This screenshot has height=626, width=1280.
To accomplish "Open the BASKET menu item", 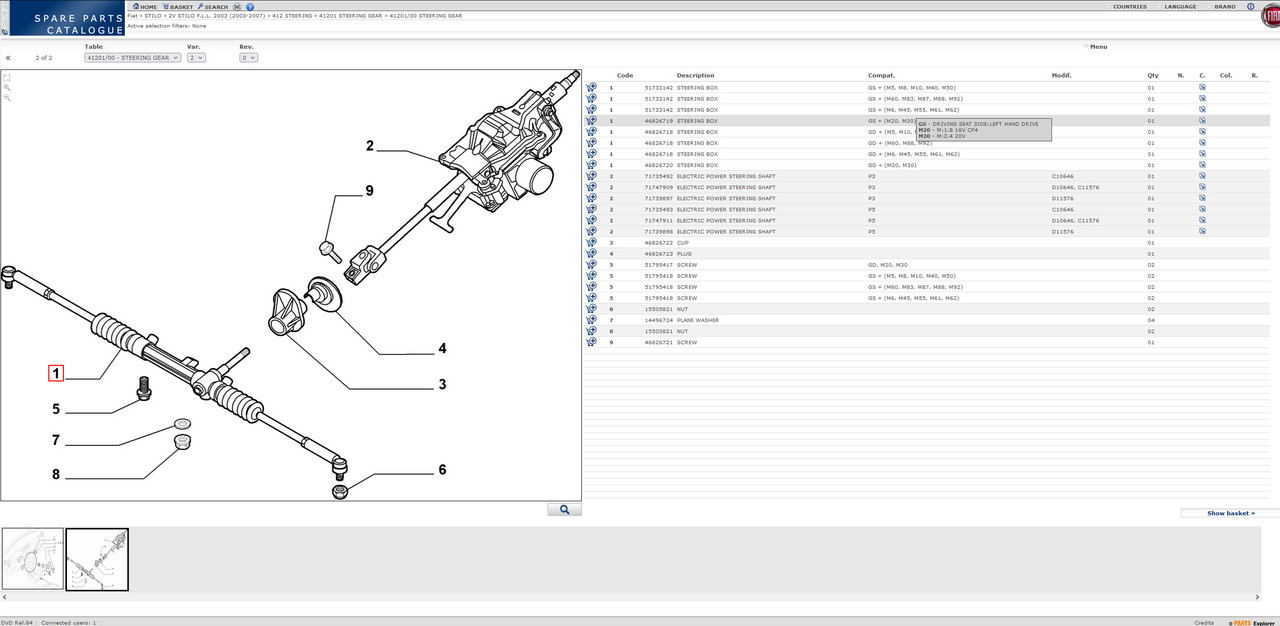I will [178, 6].
